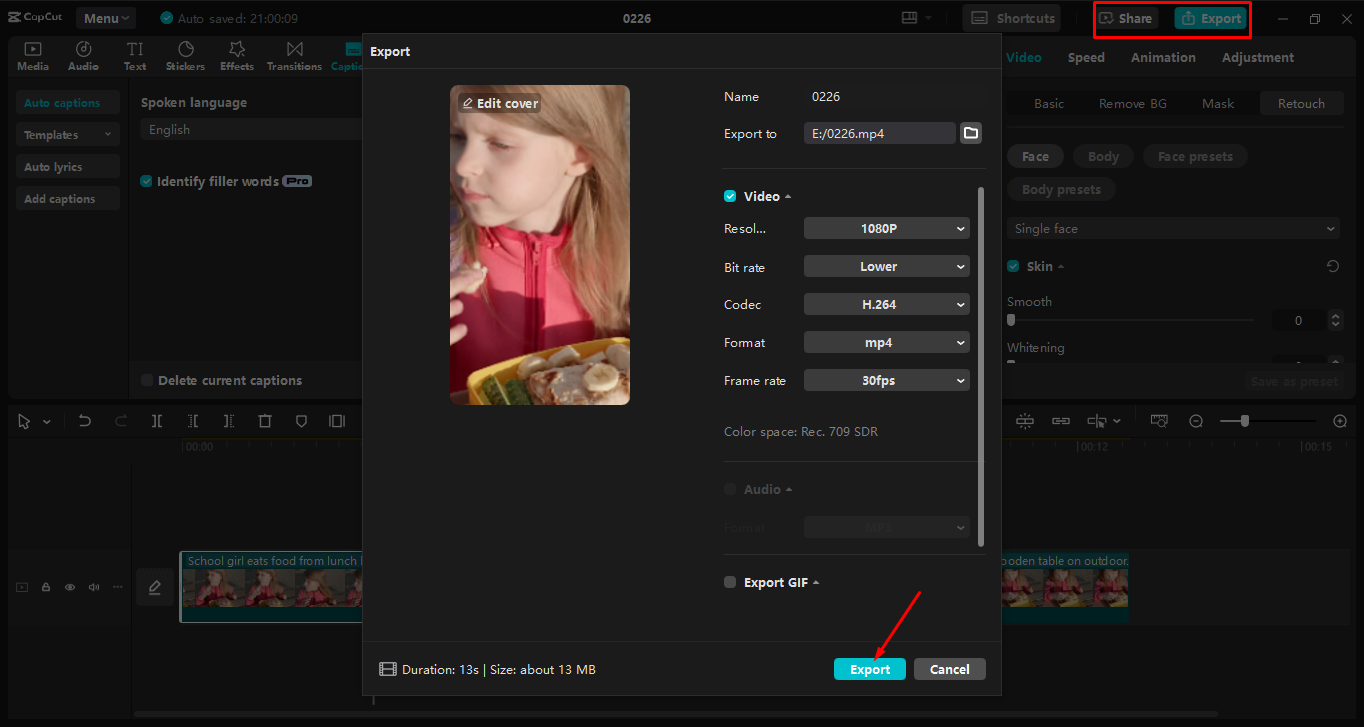Select the Stickers panel icon
The image size is (1364, 727).
(x=185, y=55)
